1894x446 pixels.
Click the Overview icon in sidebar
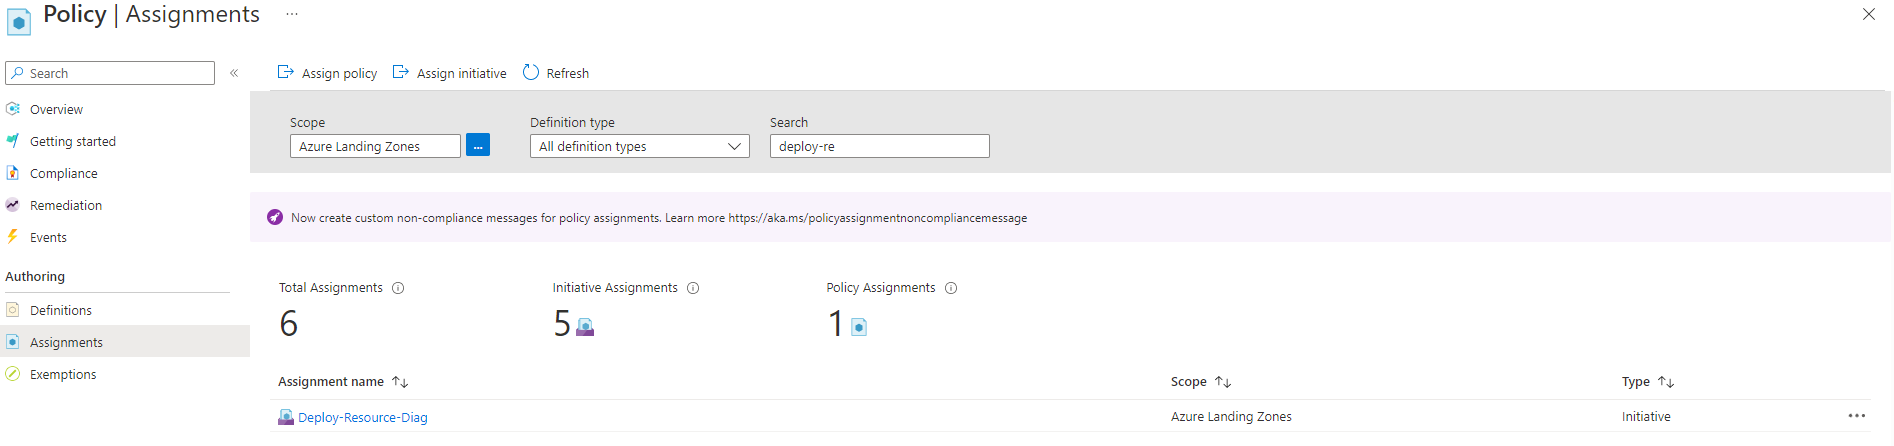tap(13, 108)
